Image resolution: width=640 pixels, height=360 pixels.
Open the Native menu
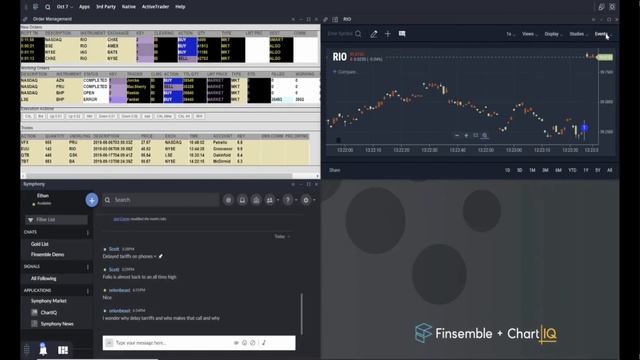pos(129,7)
